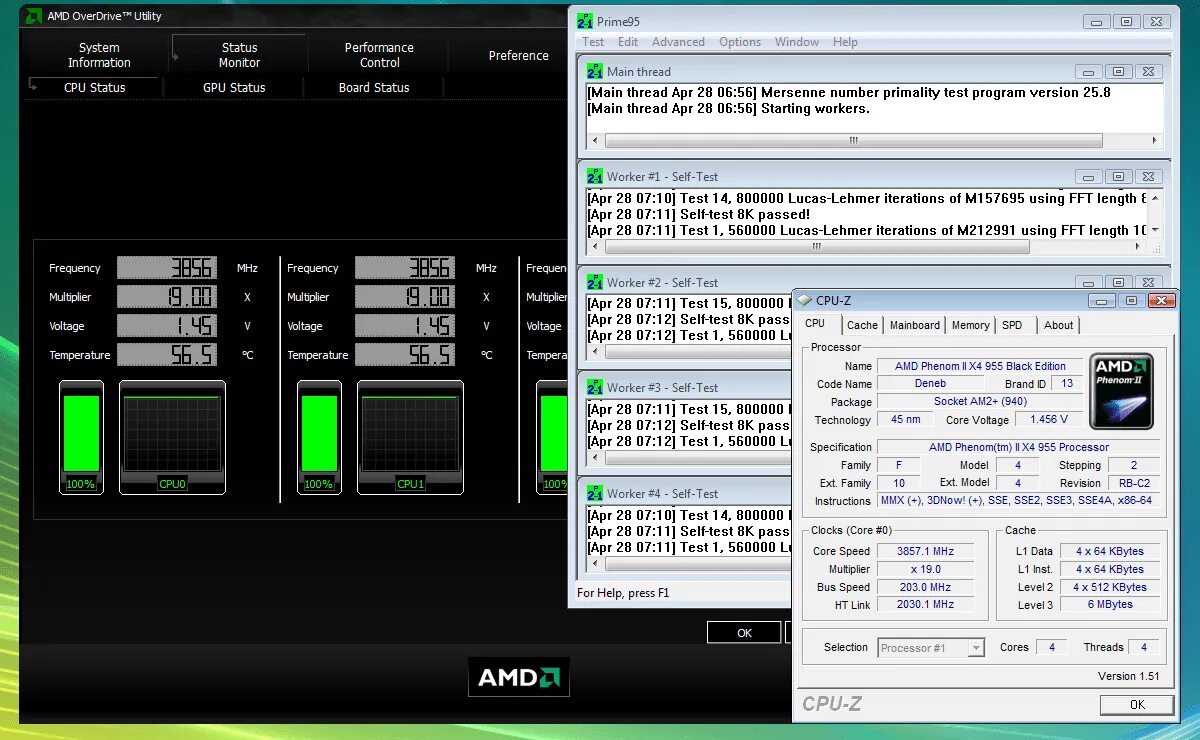Viewport: 1200px width, 740px height.
Task: Click OK button in AMD OverDrive
Action: pos(744,633)
